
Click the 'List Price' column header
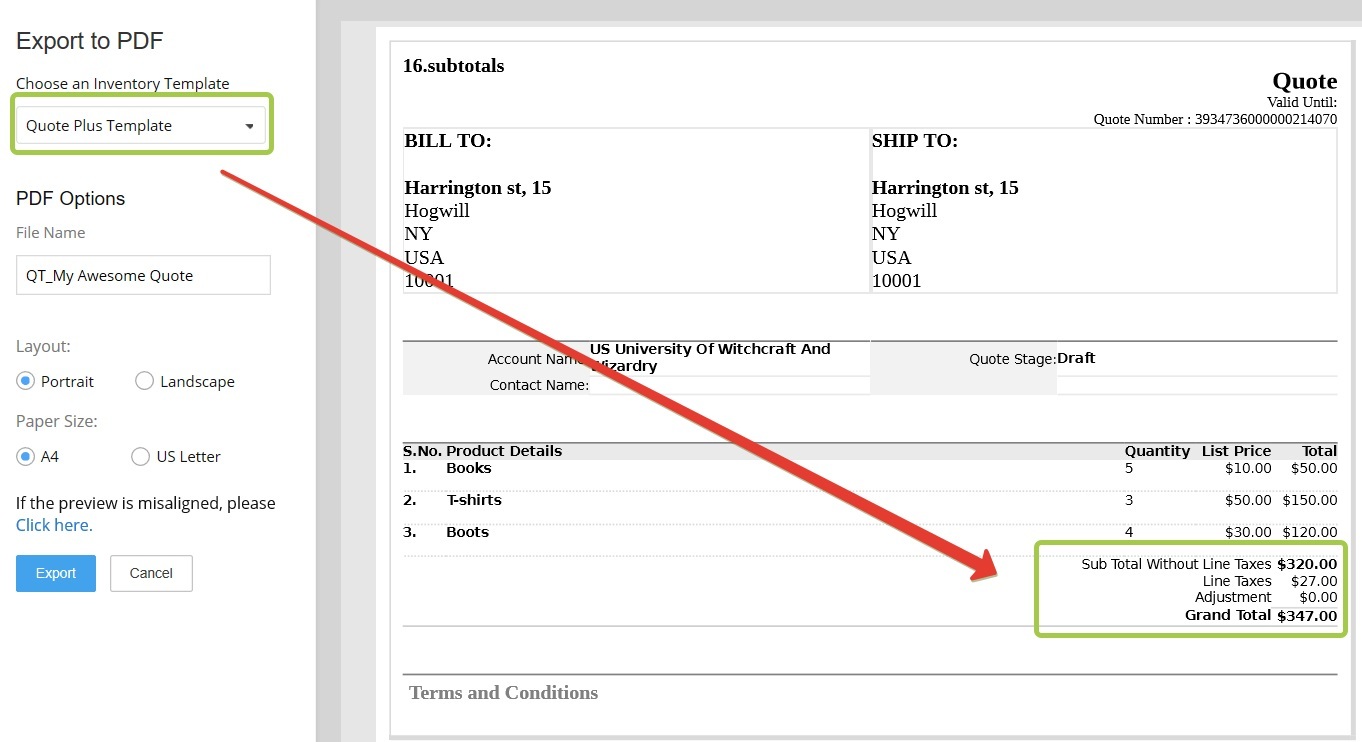pos(1237,451)
